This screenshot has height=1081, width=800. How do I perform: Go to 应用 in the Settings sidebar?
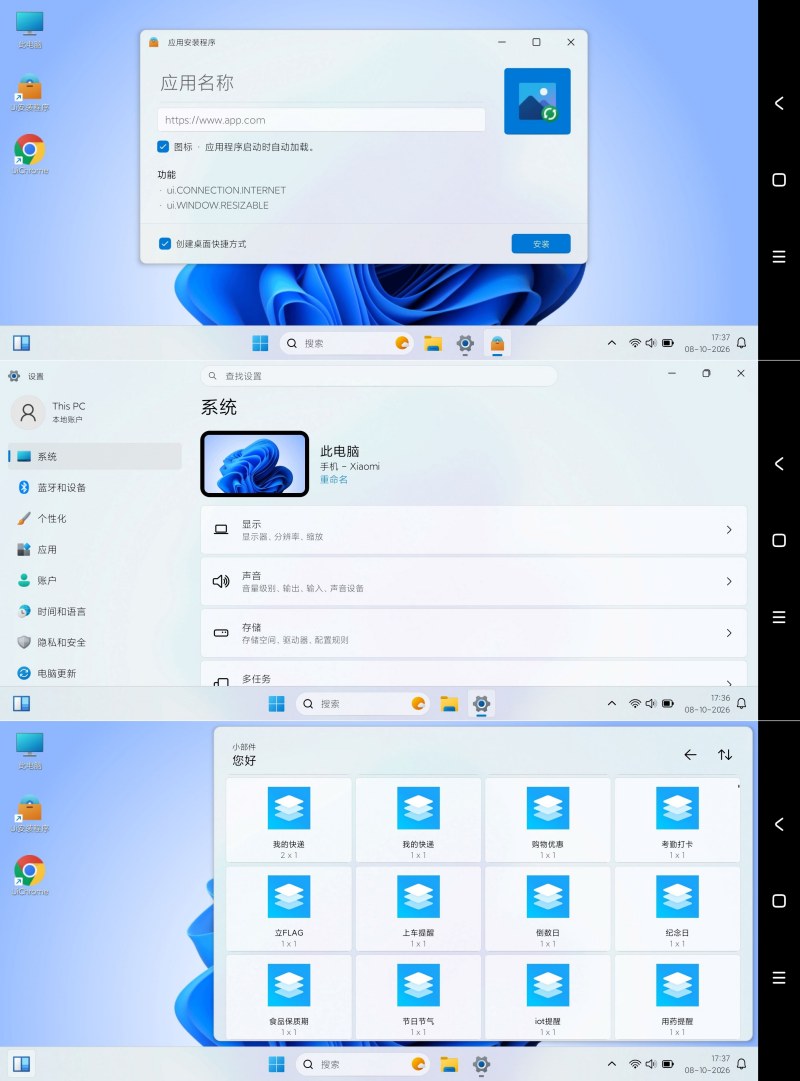click(x=94, y=549)
